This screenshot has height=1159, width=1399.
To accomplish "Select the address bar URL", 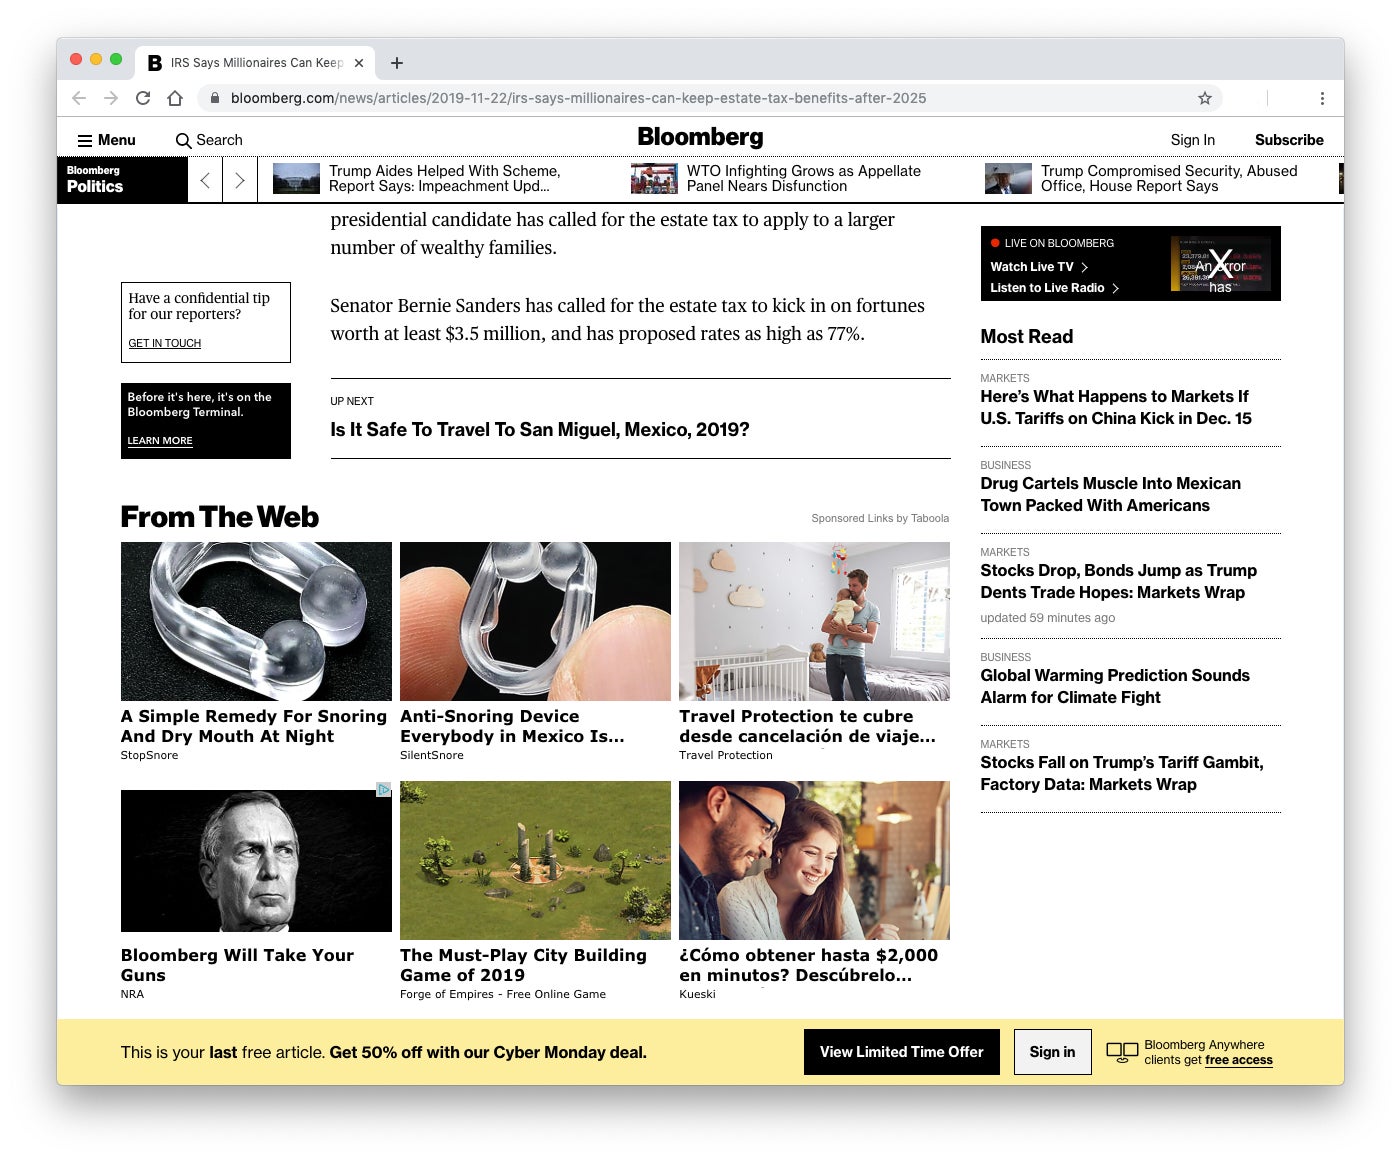I will tap(578, 98).
